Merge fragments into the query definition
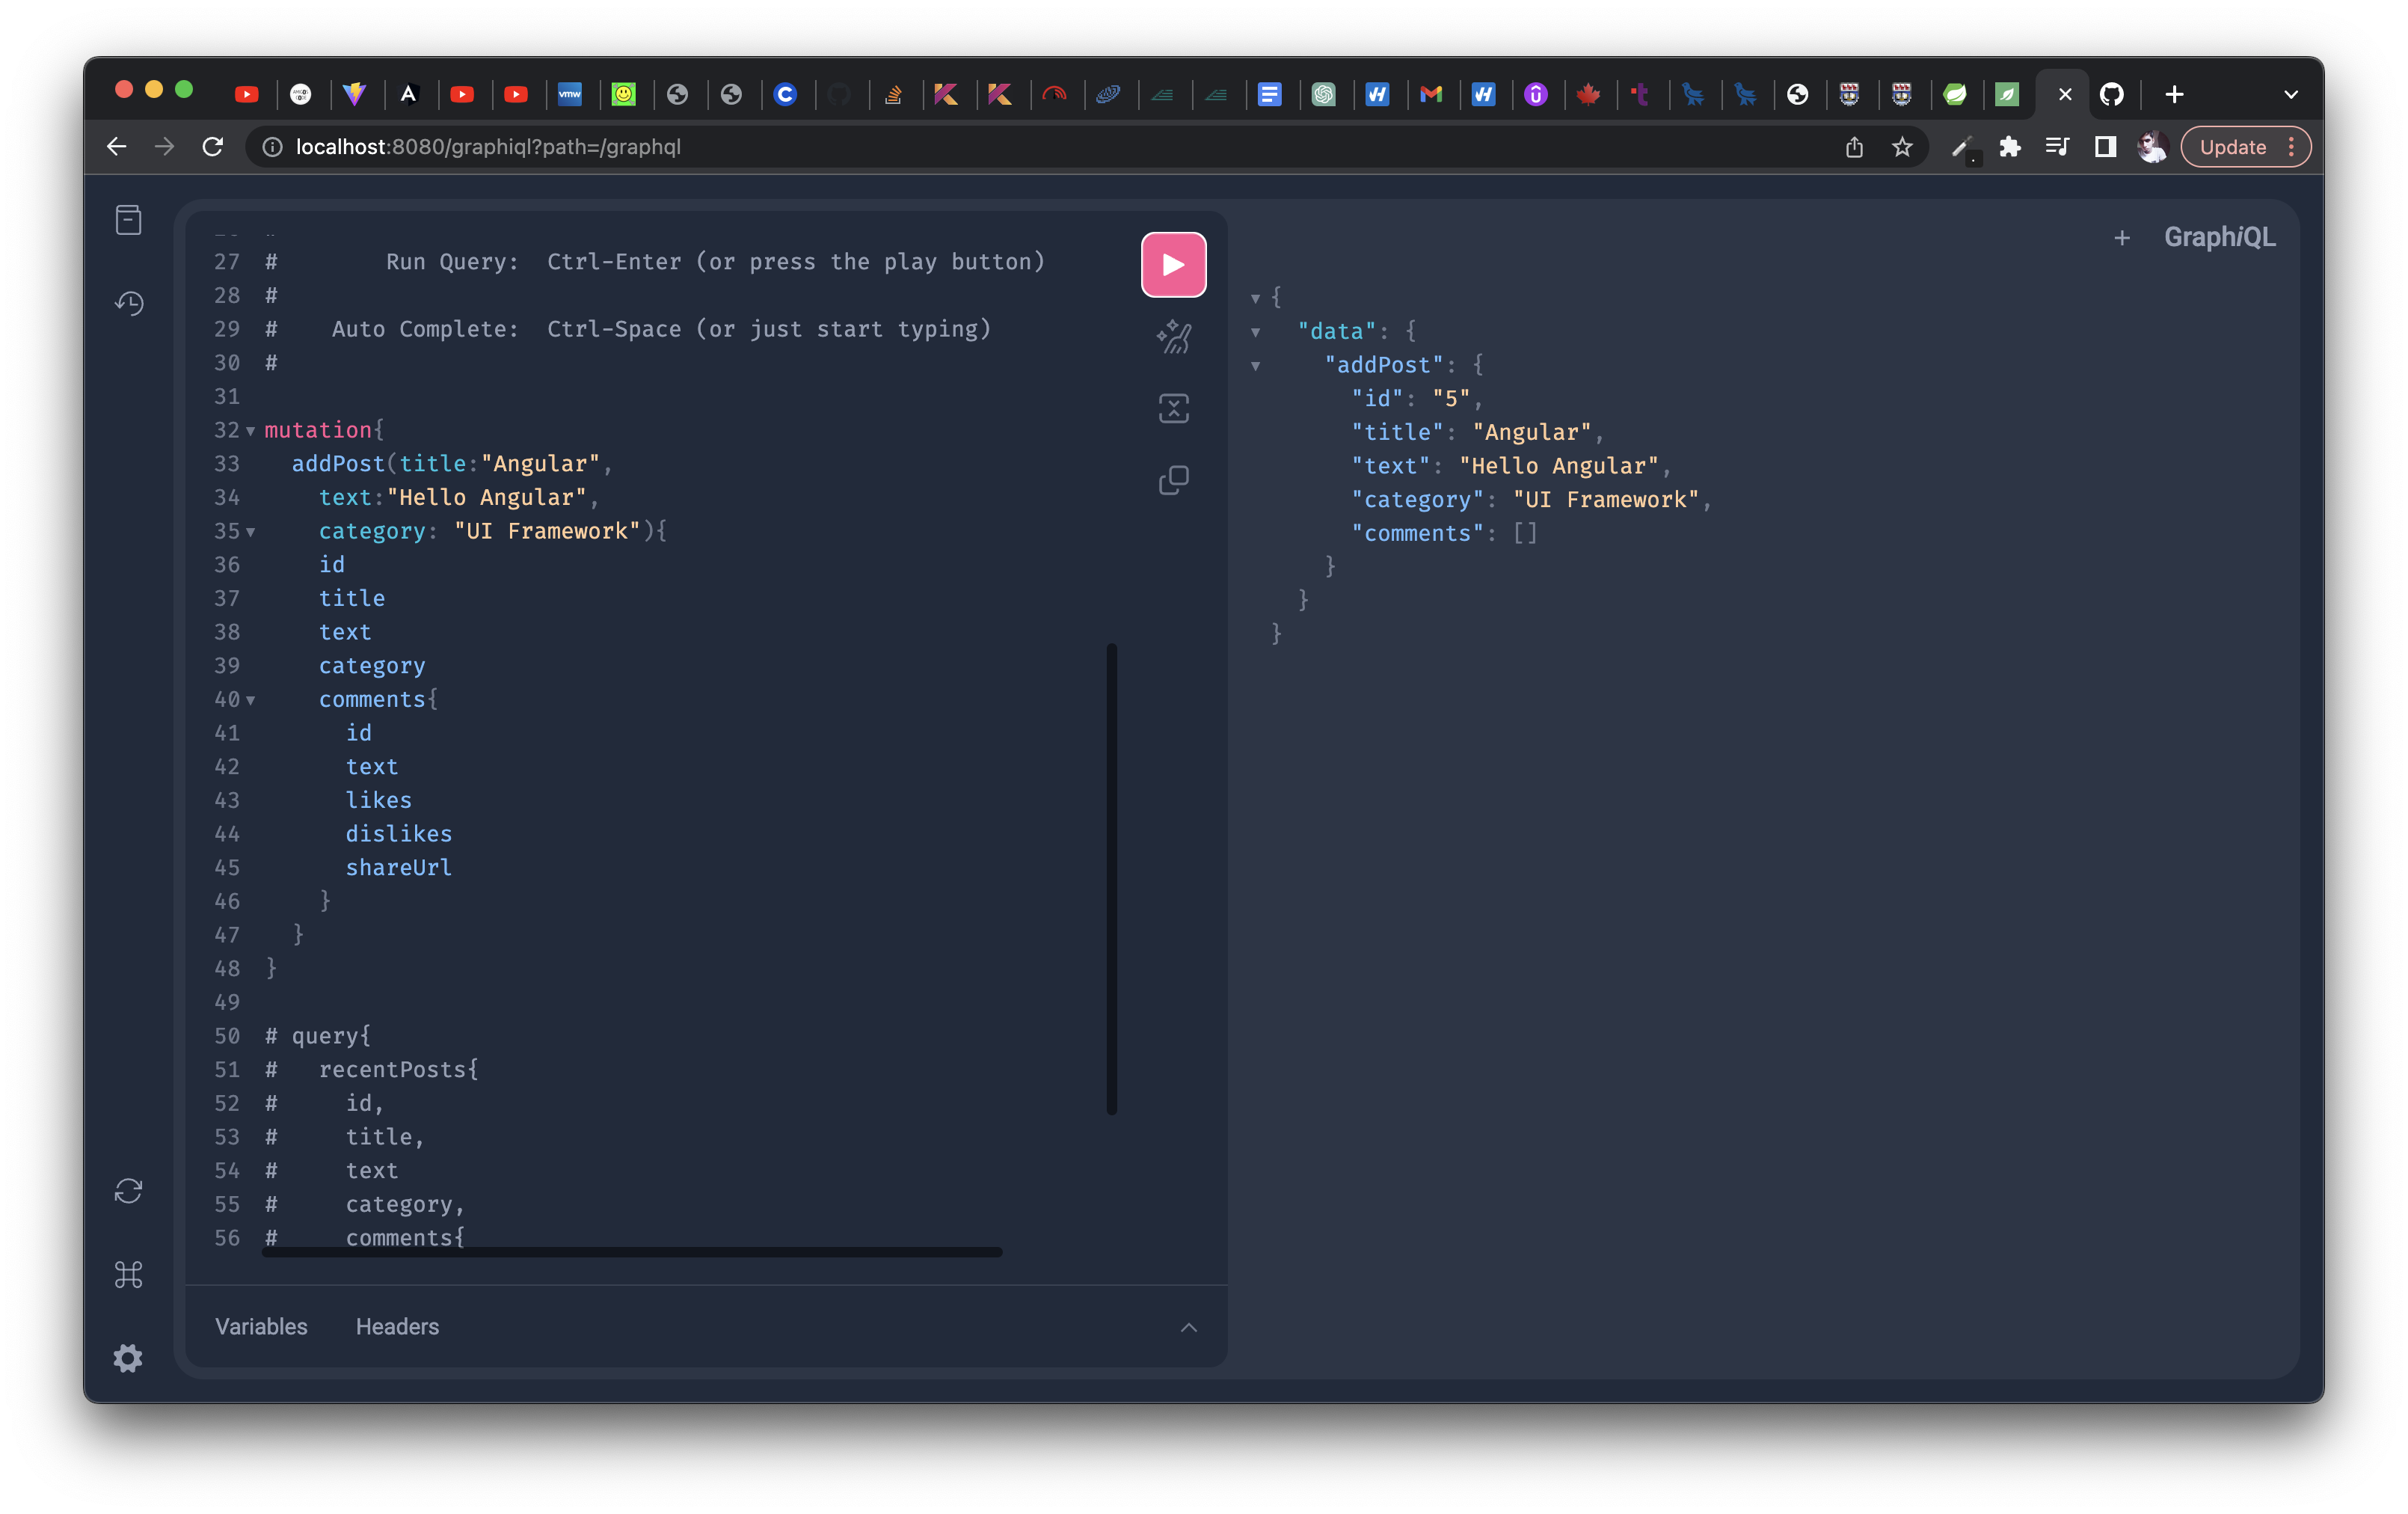 pos(1173,408)
